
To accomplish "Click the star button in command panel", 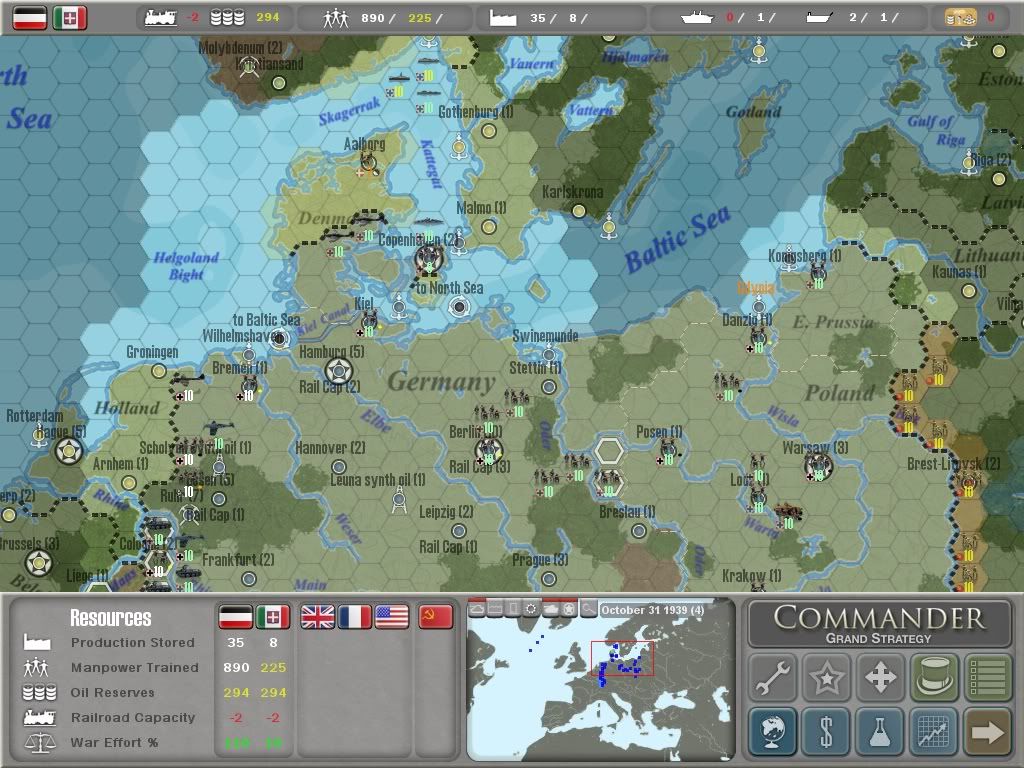I will (x=826, y=677).
